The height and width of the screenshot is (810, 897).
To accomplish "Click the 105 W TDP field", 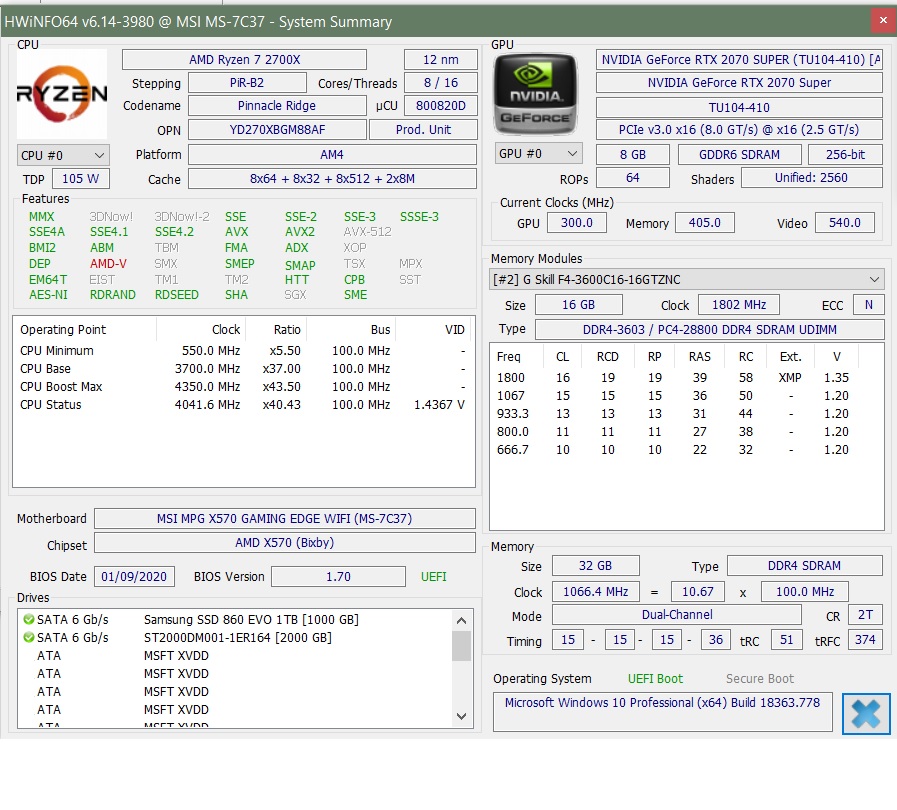I will coord(81,178).
